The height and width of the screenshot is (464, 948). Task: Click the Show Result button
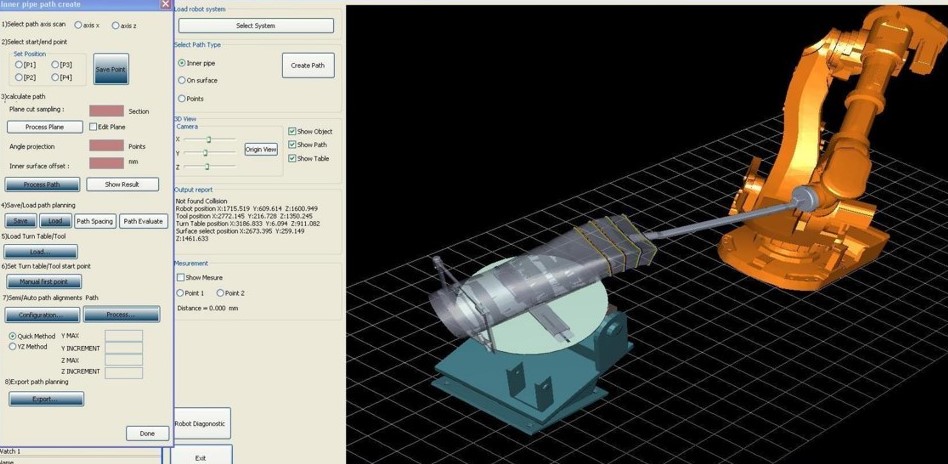pyautogui.click(x=122, y=184)
